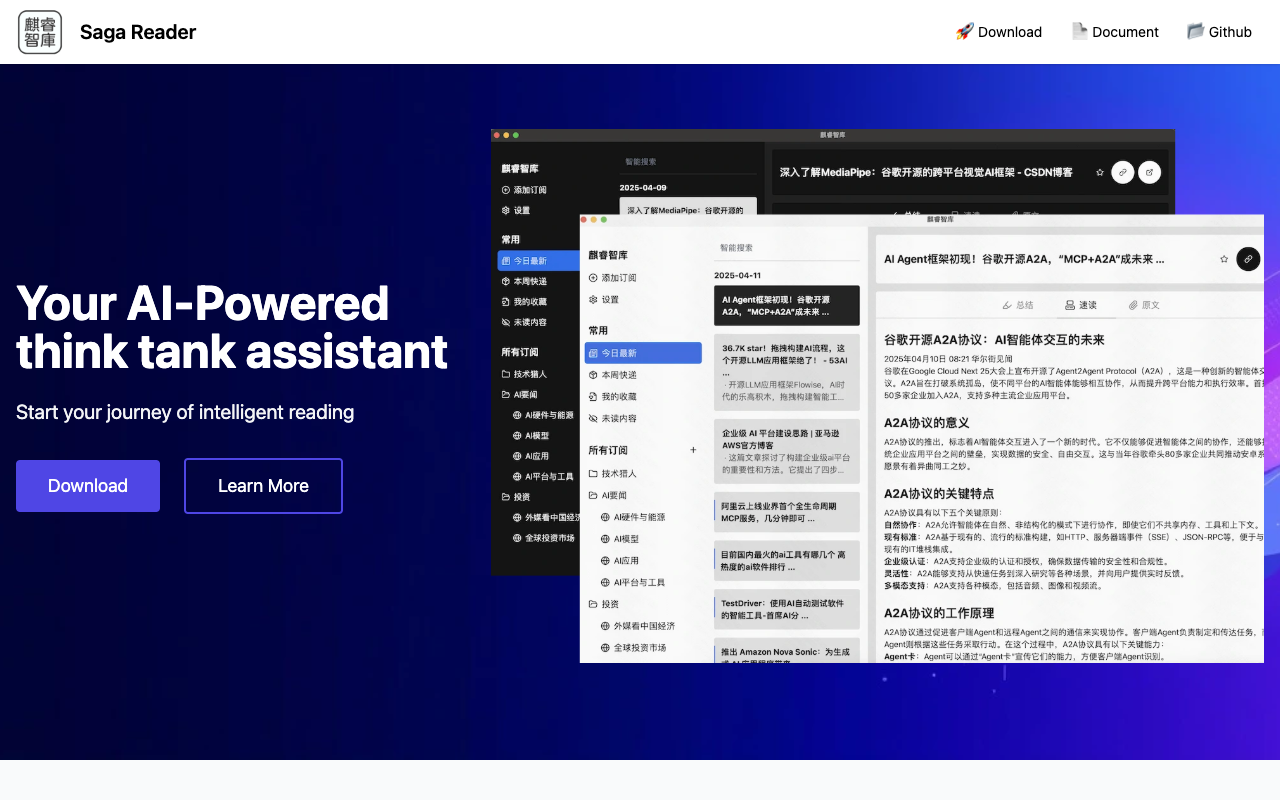This screenshot has width=1280, height=800.
Task: Collapse the 投资 category folder
Action: 592,604
